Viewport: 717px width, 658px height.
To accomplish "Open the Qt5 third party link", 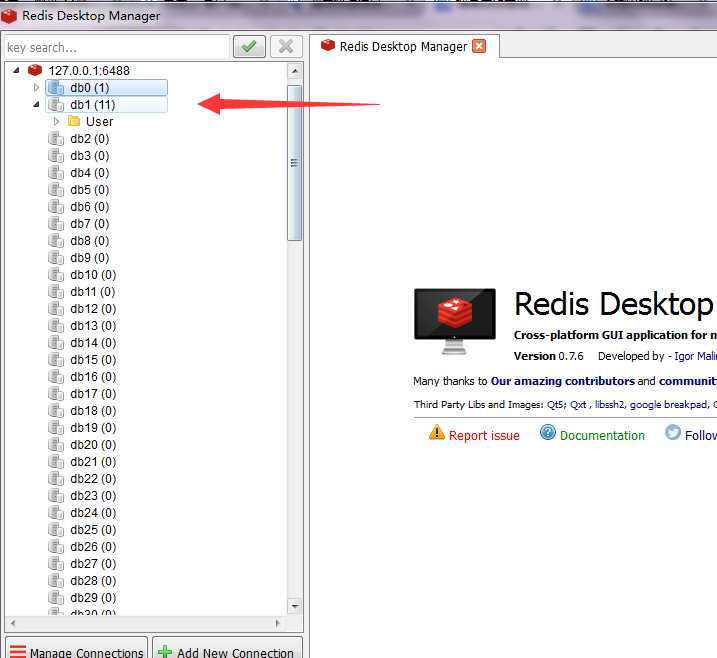I will (556, 404).
